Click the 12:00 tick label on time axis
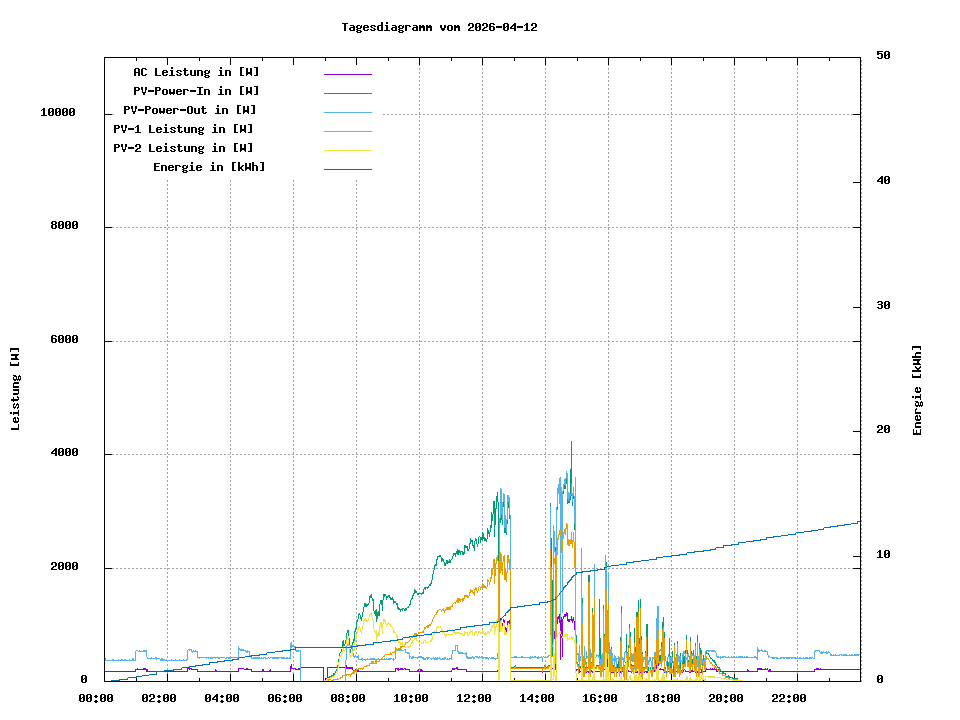 click(474, 698)
